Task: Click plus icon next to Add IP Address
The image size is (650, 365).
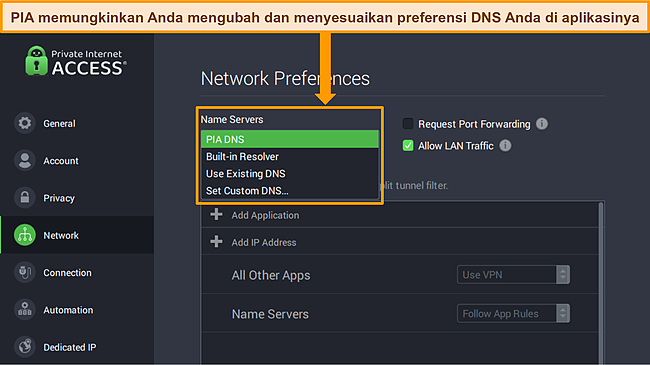Action: click(216, 241)
